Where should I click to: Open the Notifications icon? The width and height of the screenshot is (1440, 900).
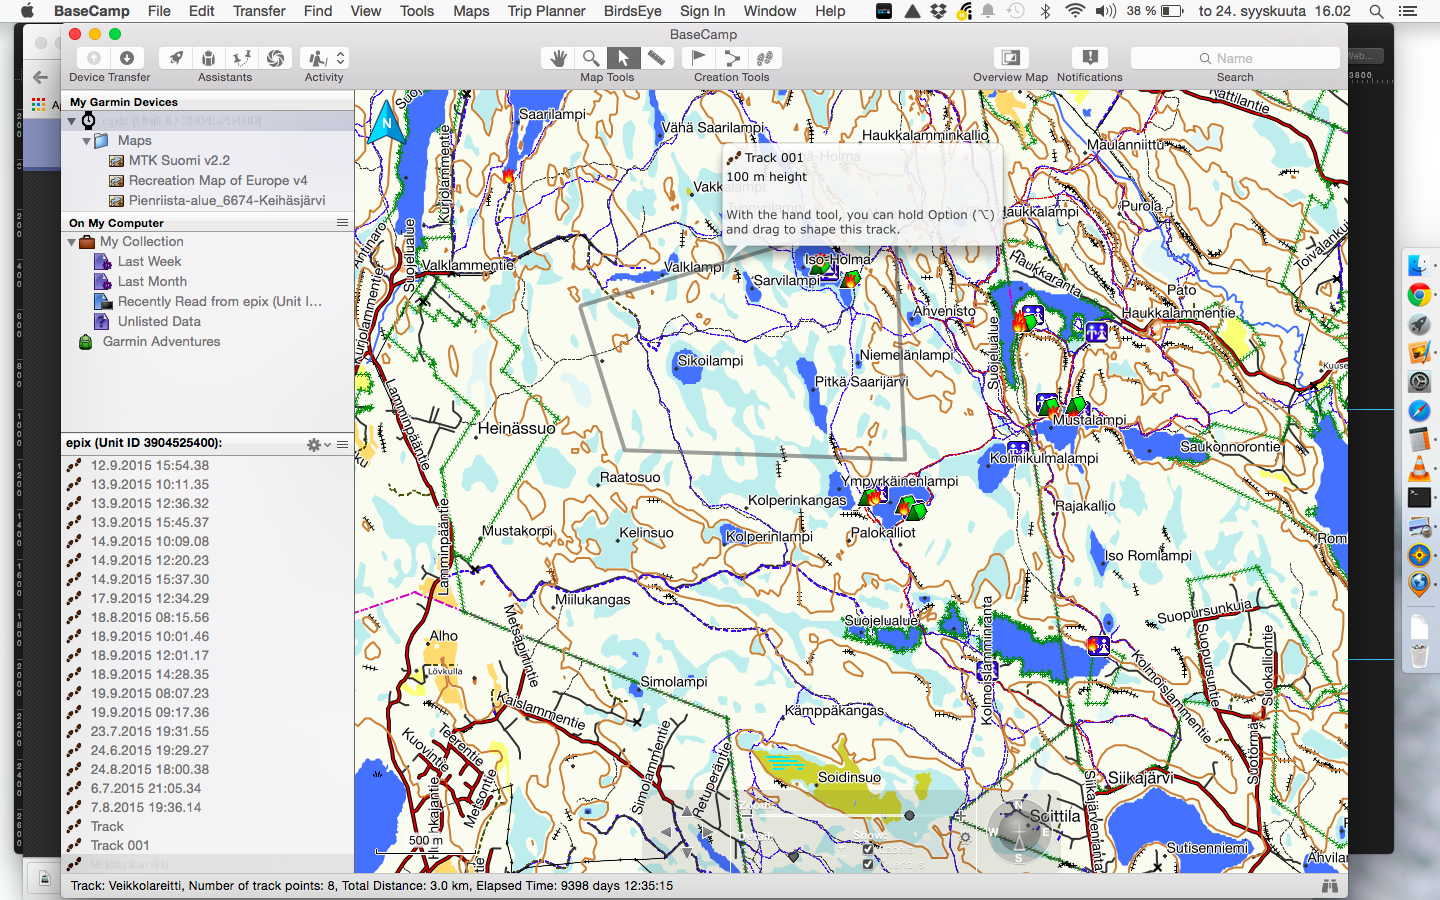tap(1090, 58)
